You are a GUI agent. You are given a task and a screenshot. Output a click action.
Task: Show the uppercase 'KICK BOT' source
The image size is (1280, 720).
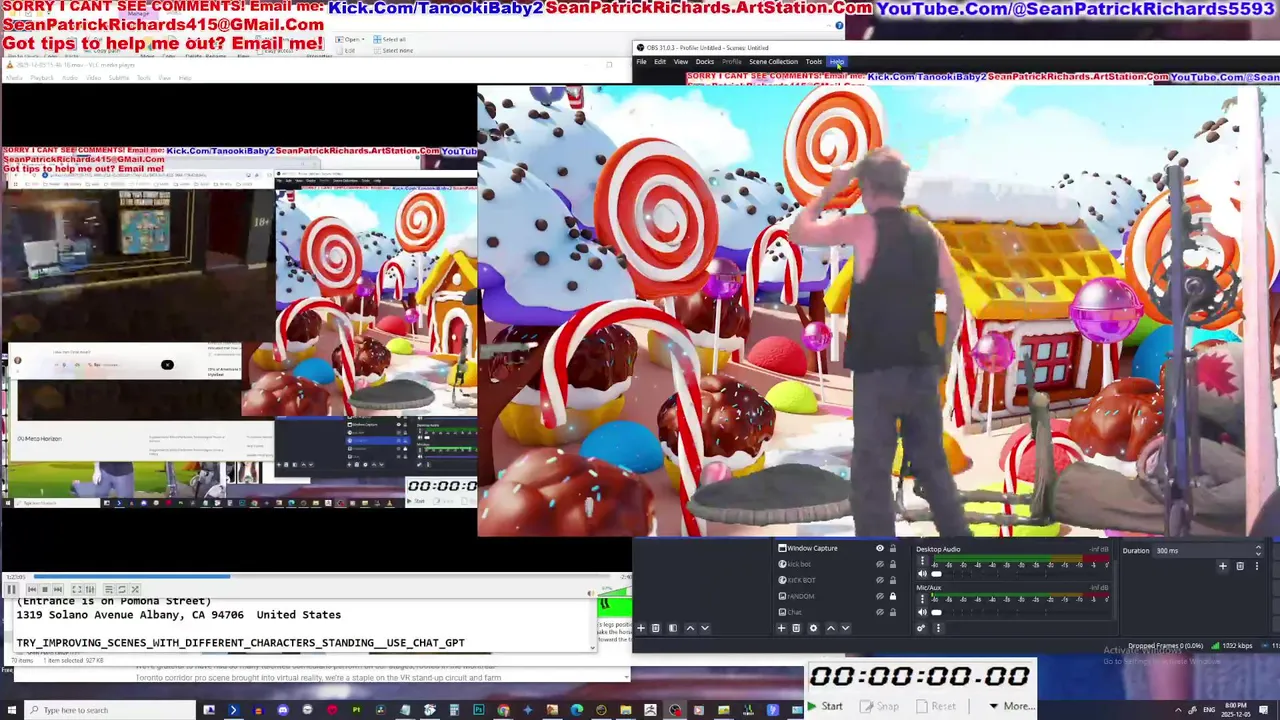pyautogui.click(x=880, y=580)
